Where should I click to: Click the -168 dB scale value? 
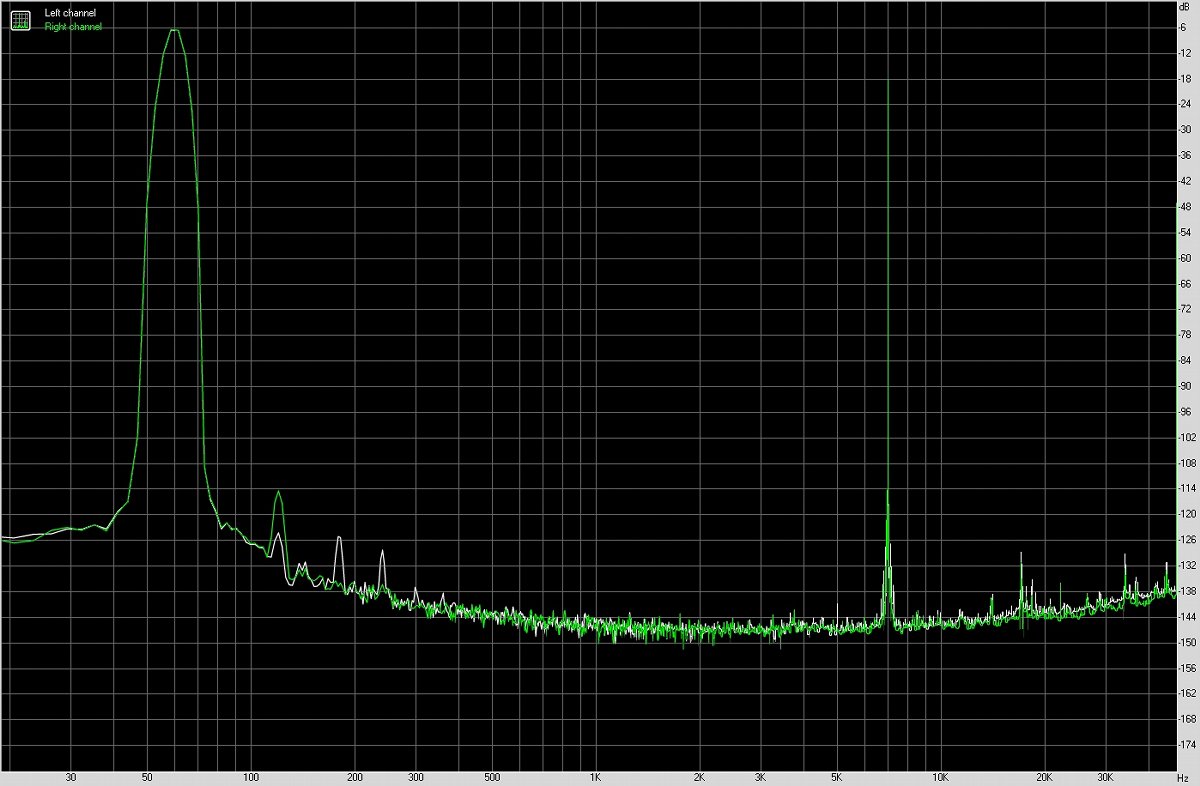(x=1188, y=719)
